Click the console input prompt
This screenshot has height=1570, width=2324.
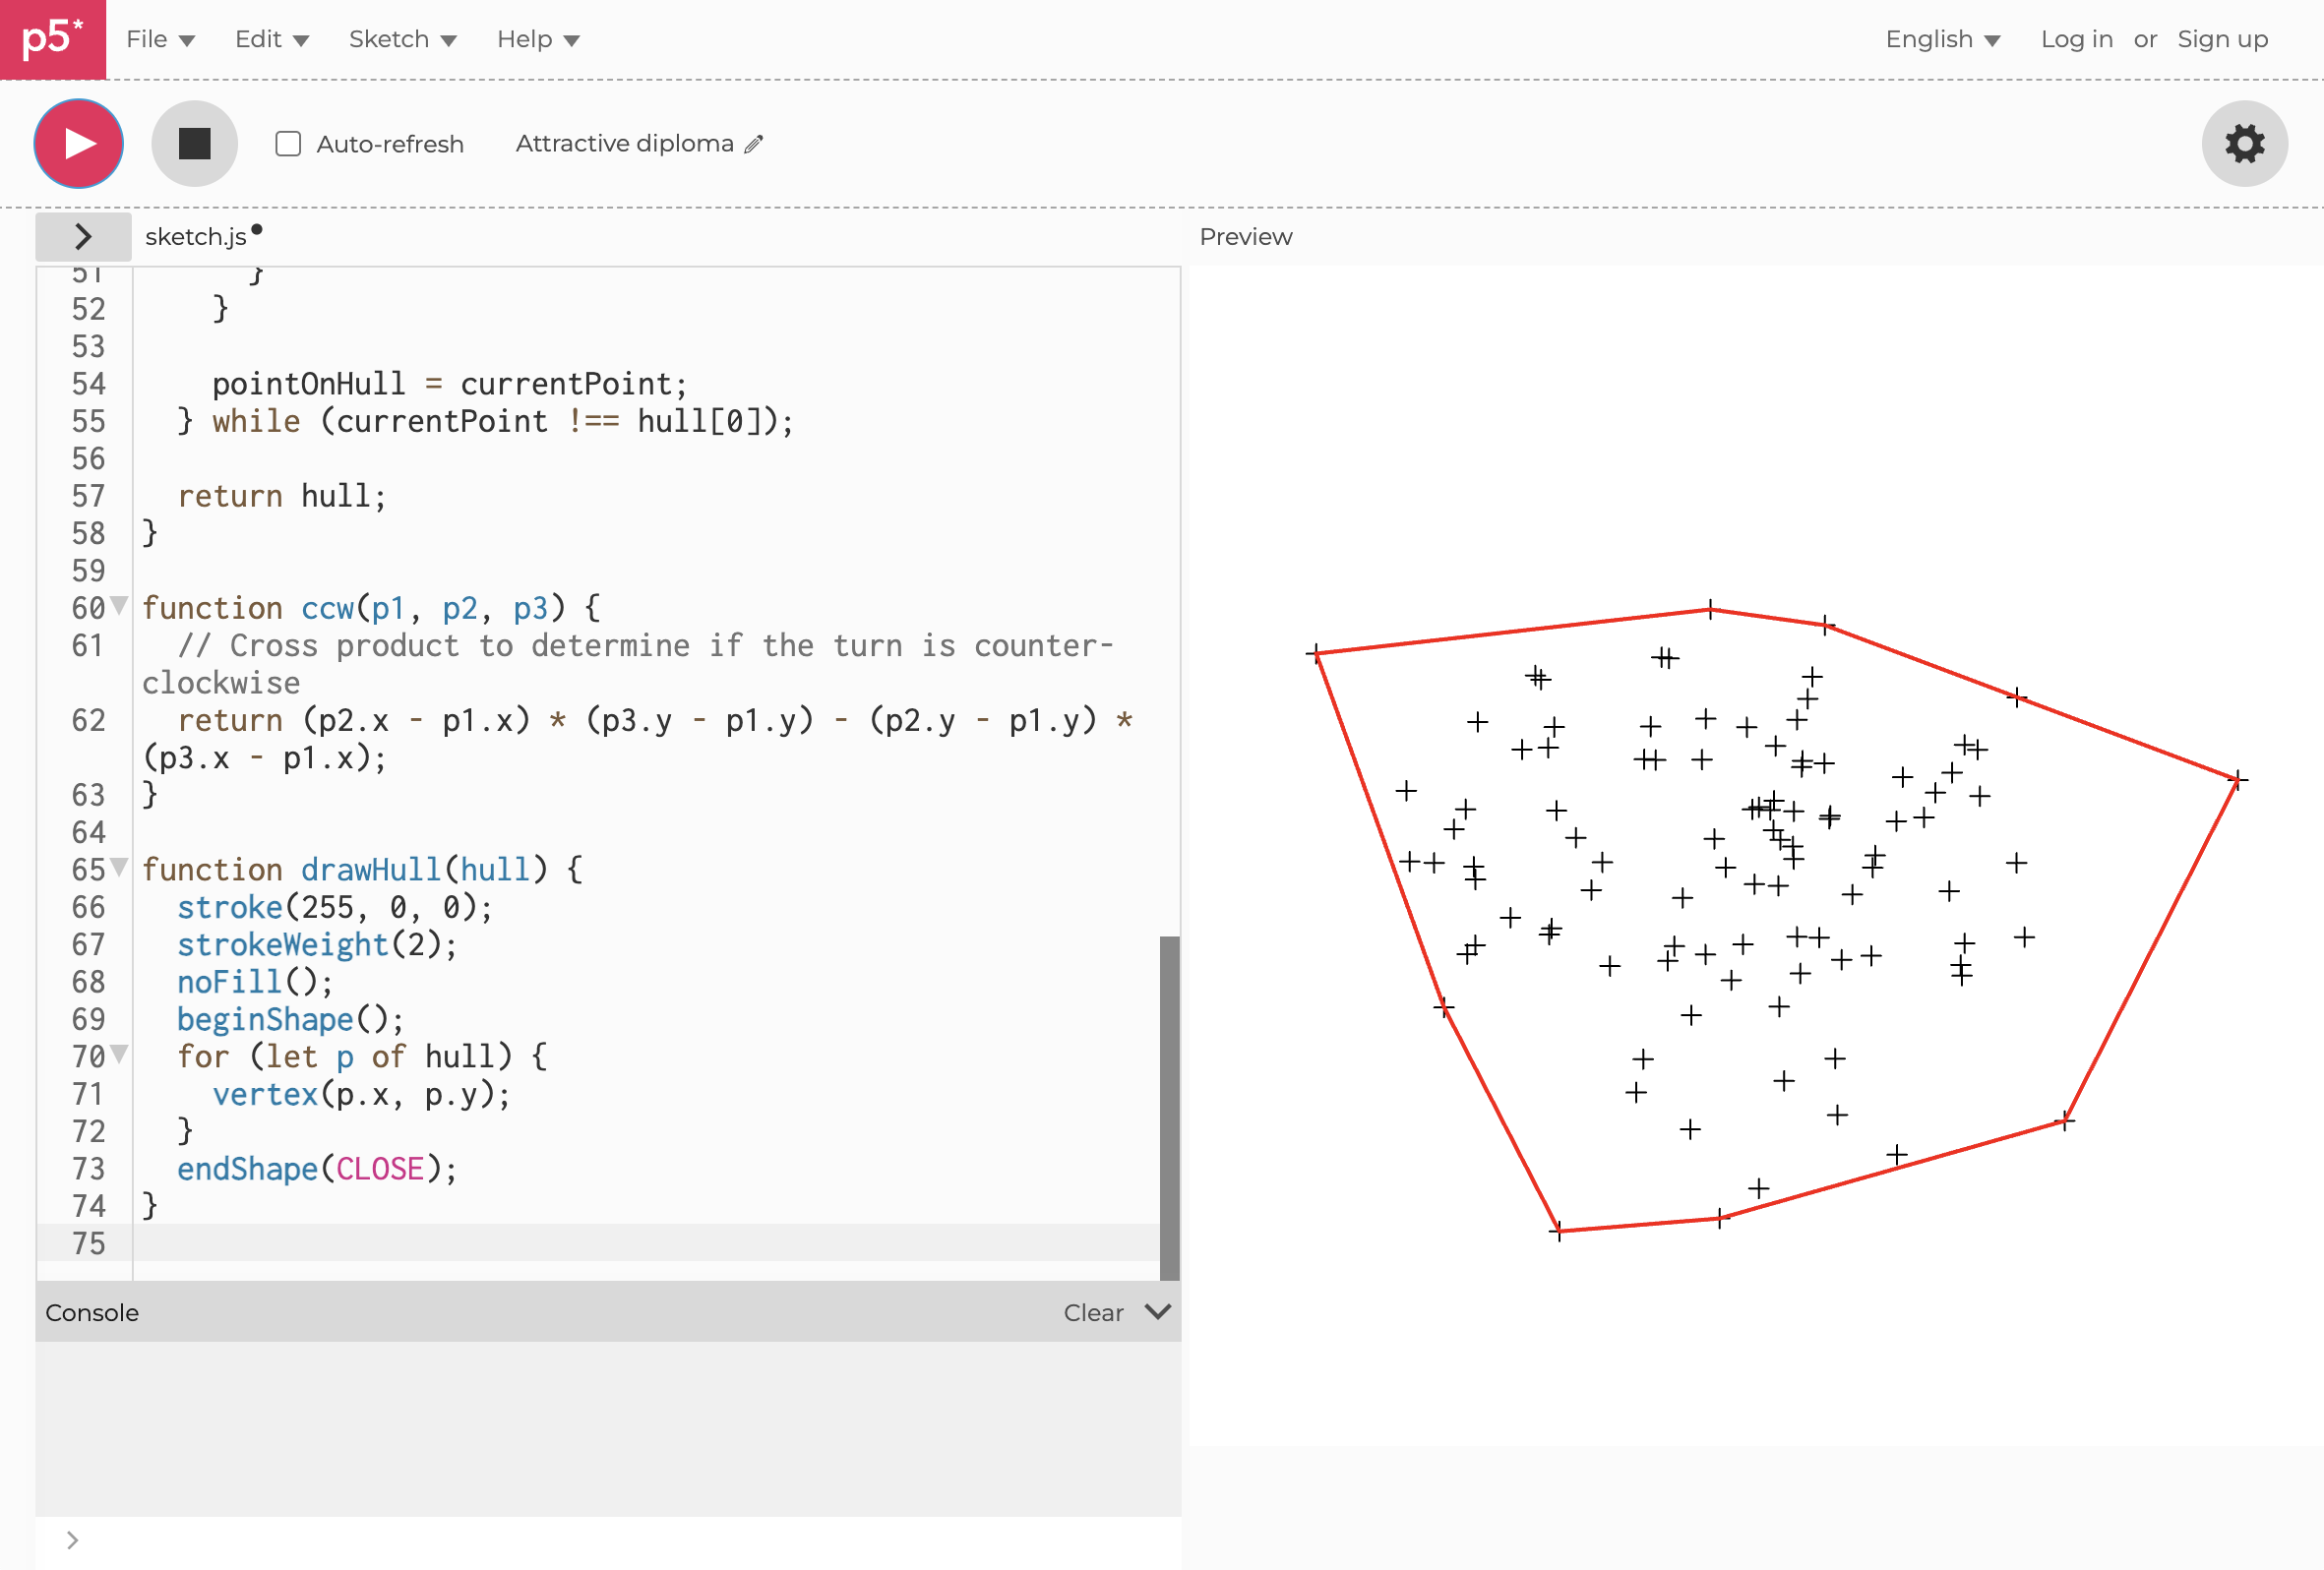point(608,1541)
